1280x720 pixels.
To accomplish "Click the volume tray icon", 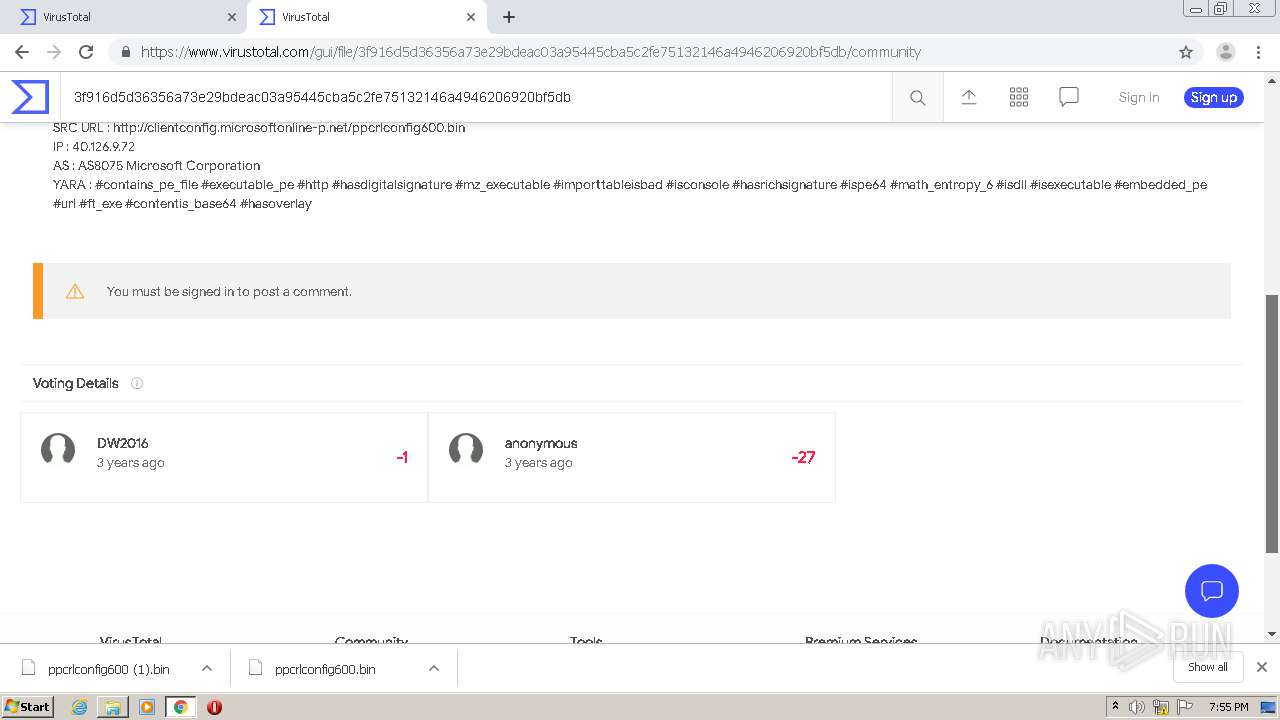I will (x=1137, y=707).
